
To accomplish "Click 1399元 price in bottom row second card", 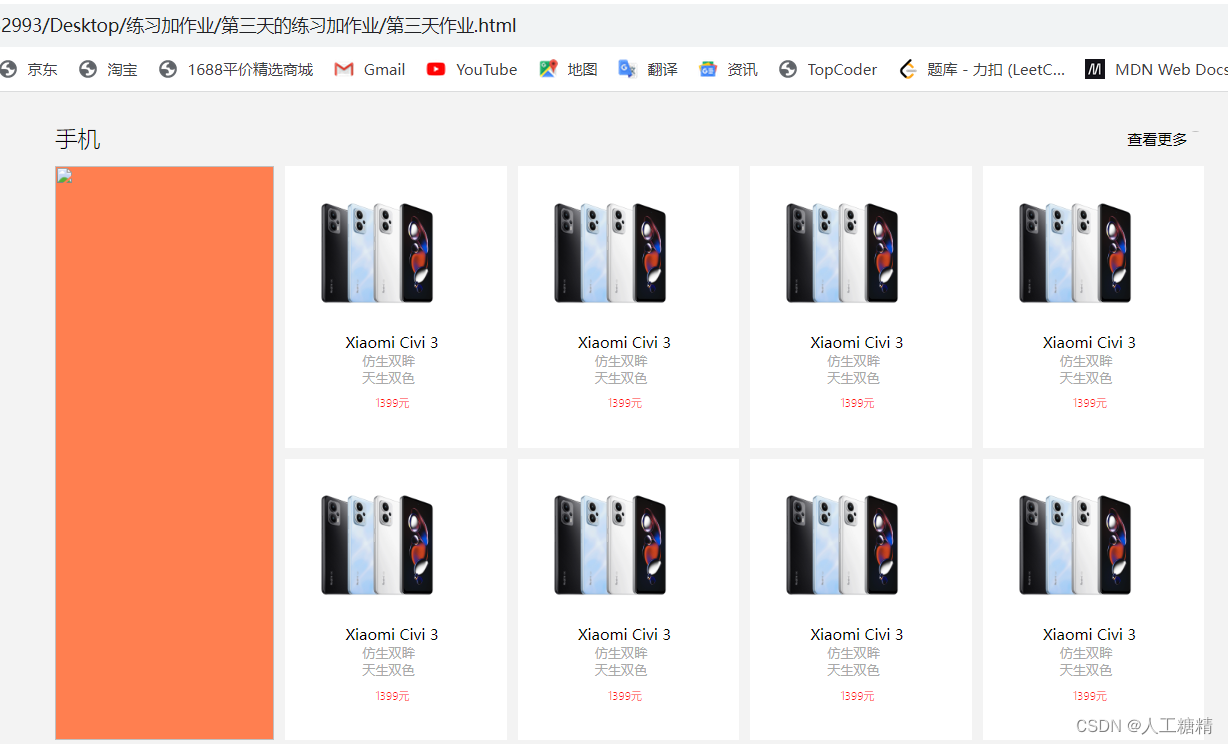I will (x=624, y=696).
